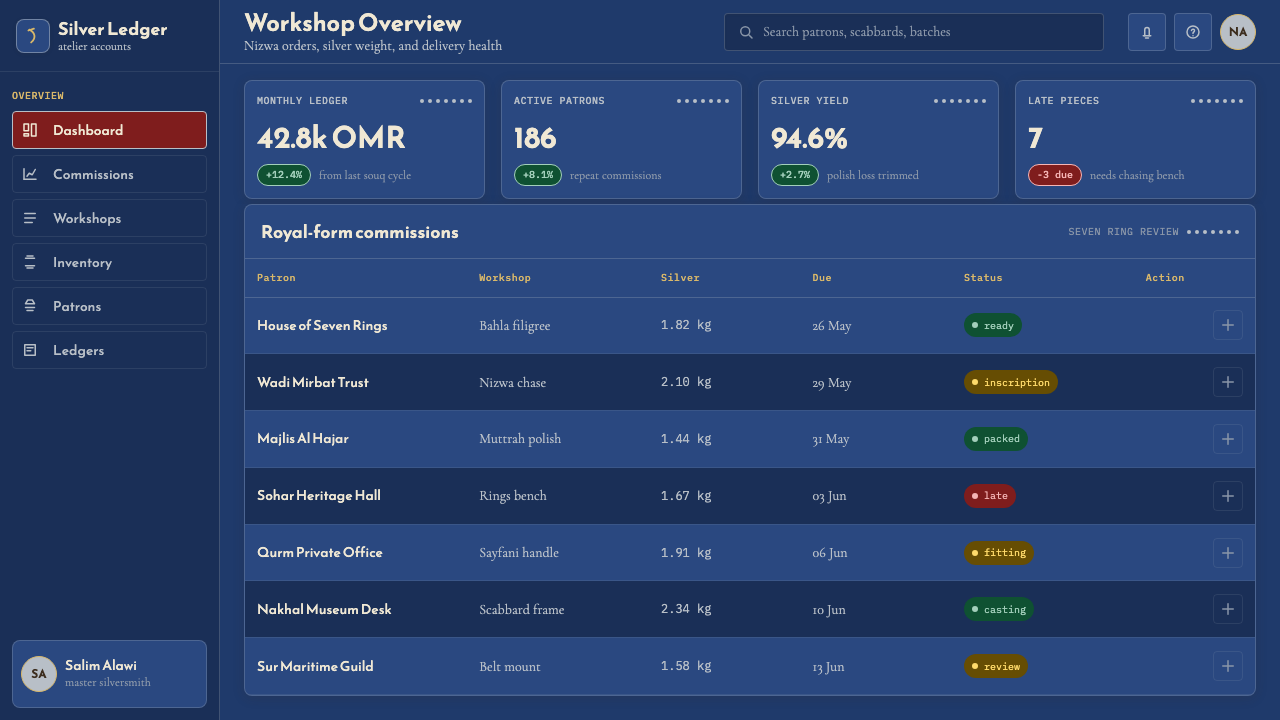The width and height of the screenshot is (1280, 720).
Task: Open the Late Pieces card
Action: (x=1135, y=140)
